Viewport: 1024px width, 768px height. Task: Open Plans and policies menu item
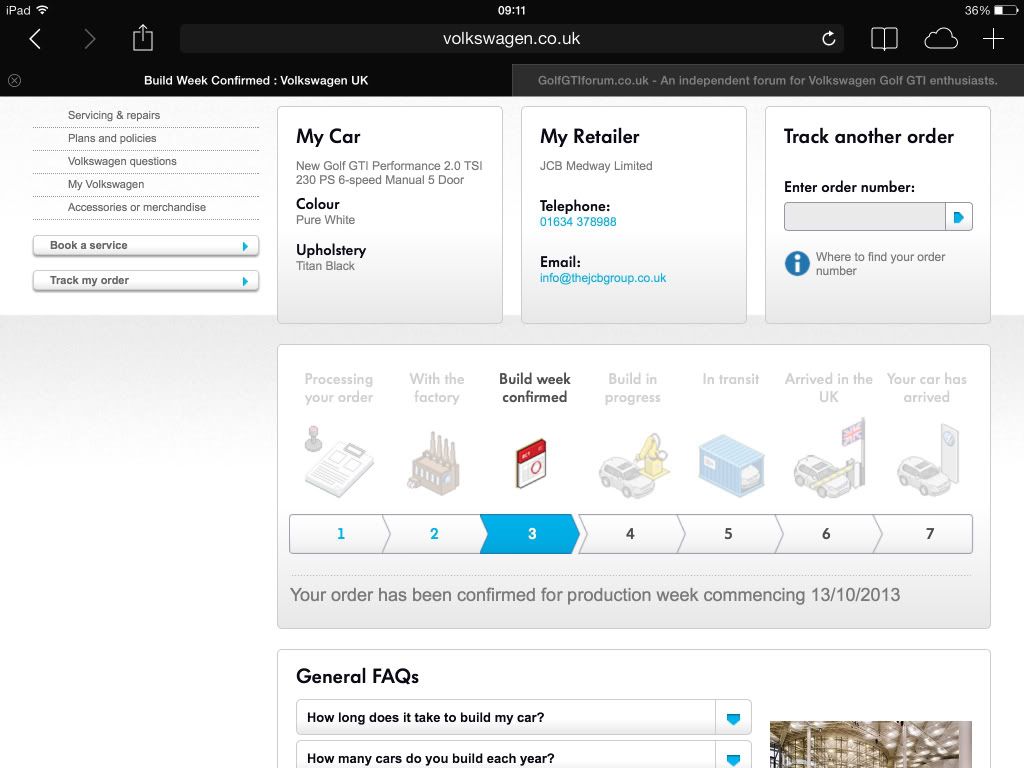click(112, 138)
